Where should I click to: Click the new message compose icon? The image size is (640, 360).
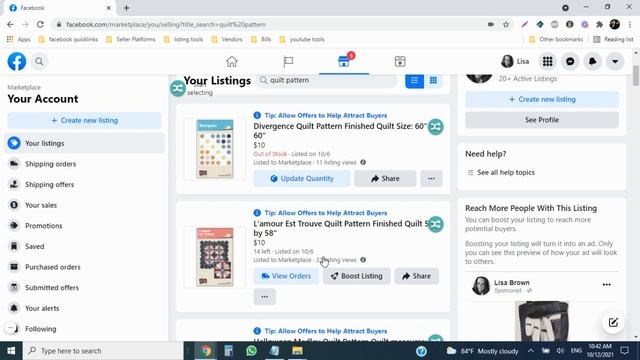coord(613,322)
